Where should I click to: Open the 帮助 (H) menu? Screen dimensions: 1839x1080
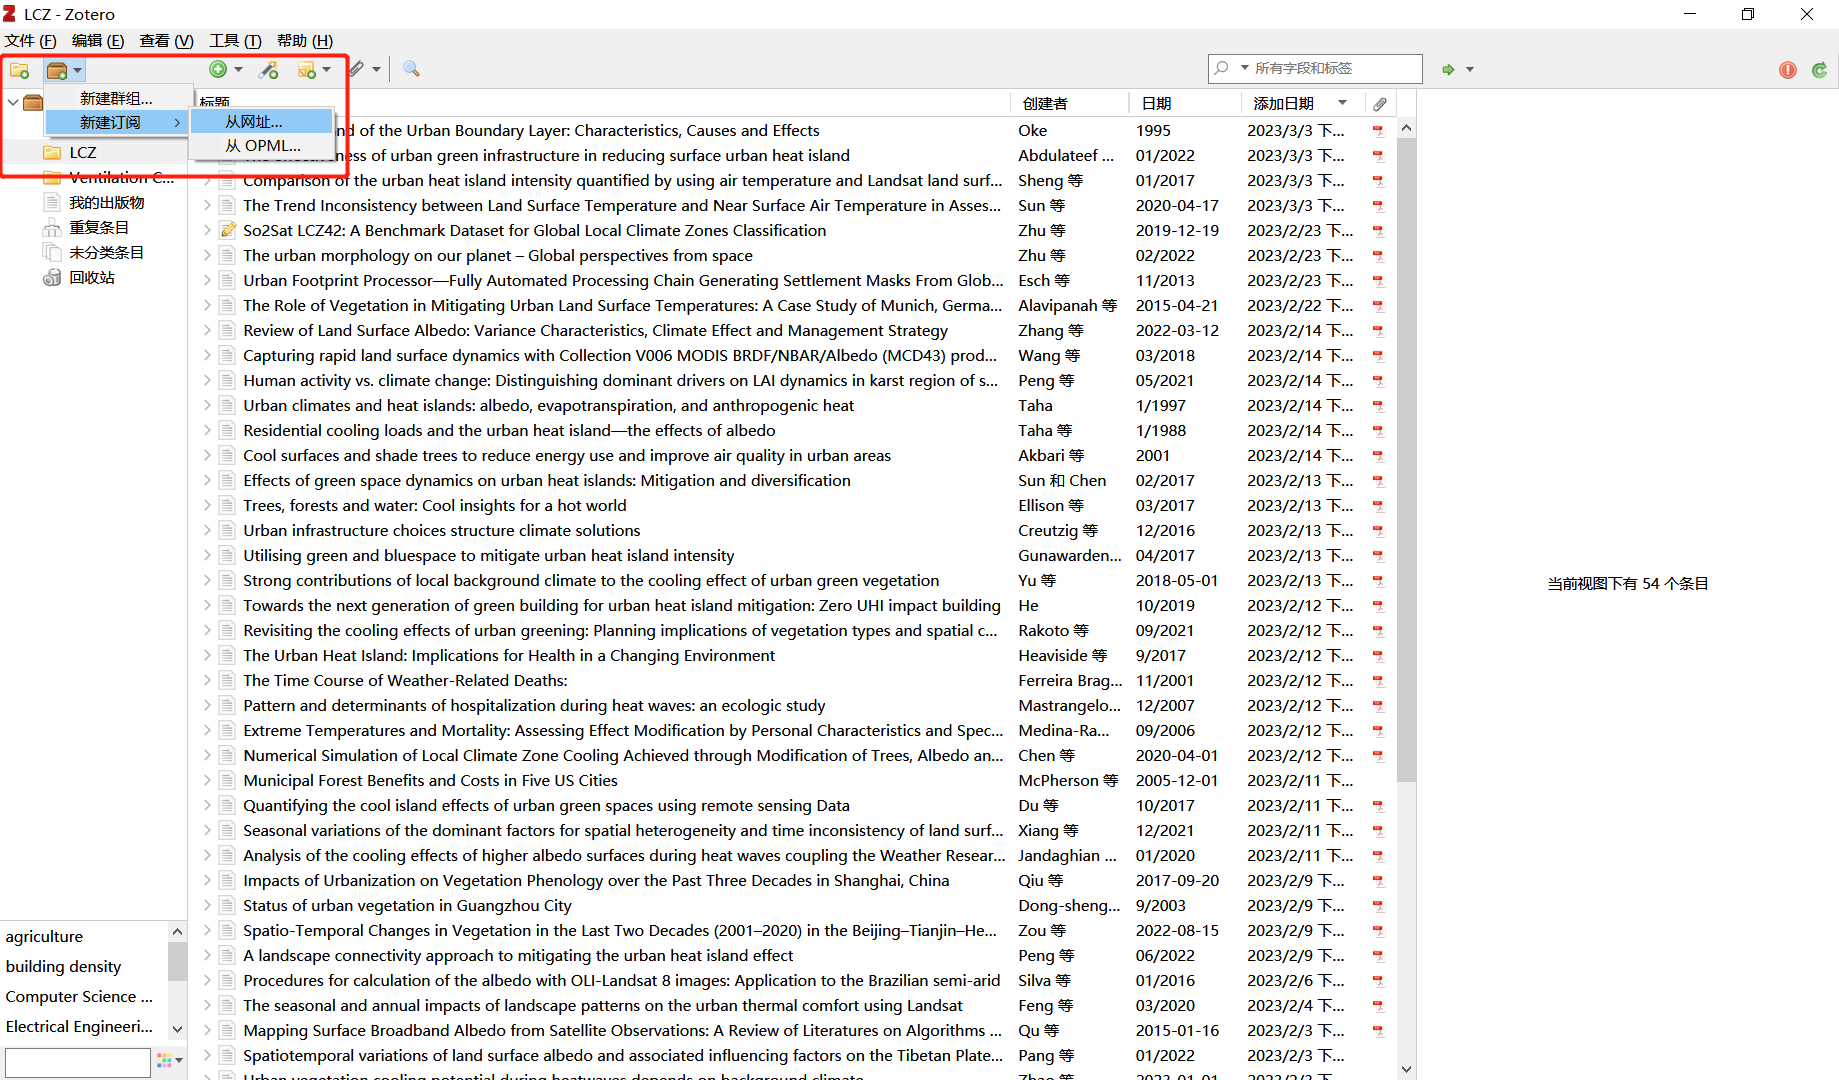305,41
